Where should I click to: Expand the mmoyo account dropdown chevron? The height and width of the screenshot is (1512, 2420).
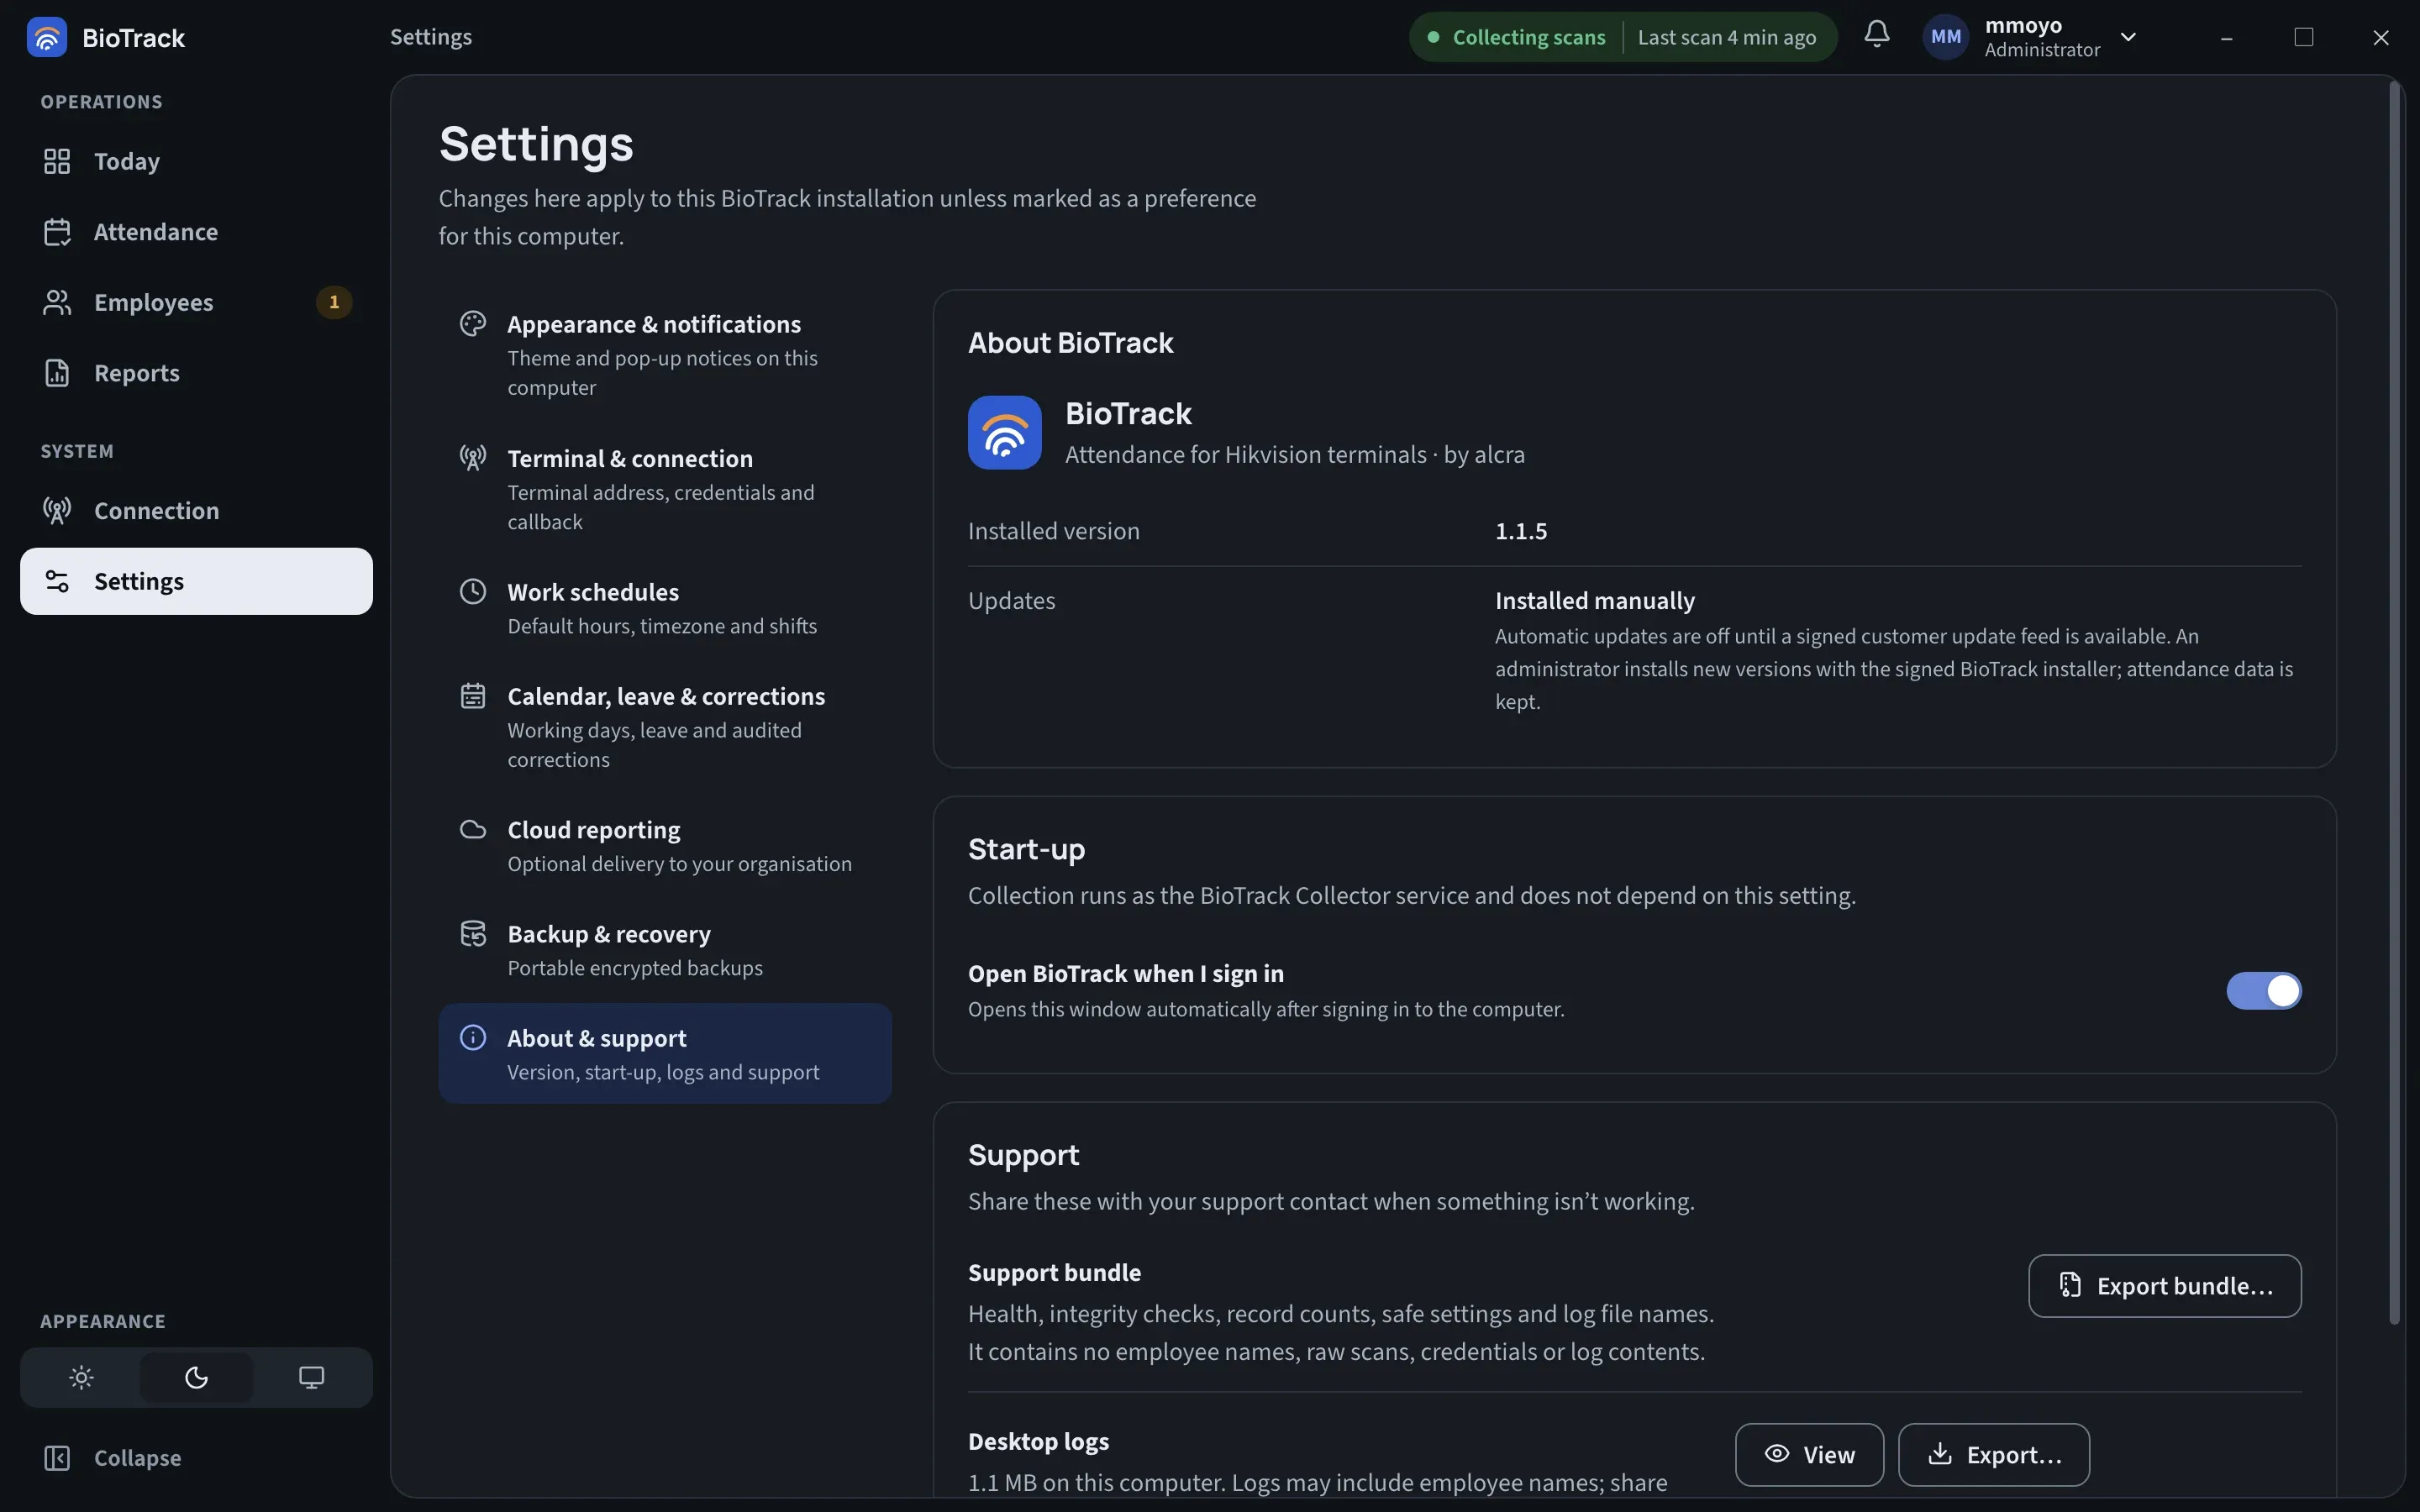tap(2128, 37)
